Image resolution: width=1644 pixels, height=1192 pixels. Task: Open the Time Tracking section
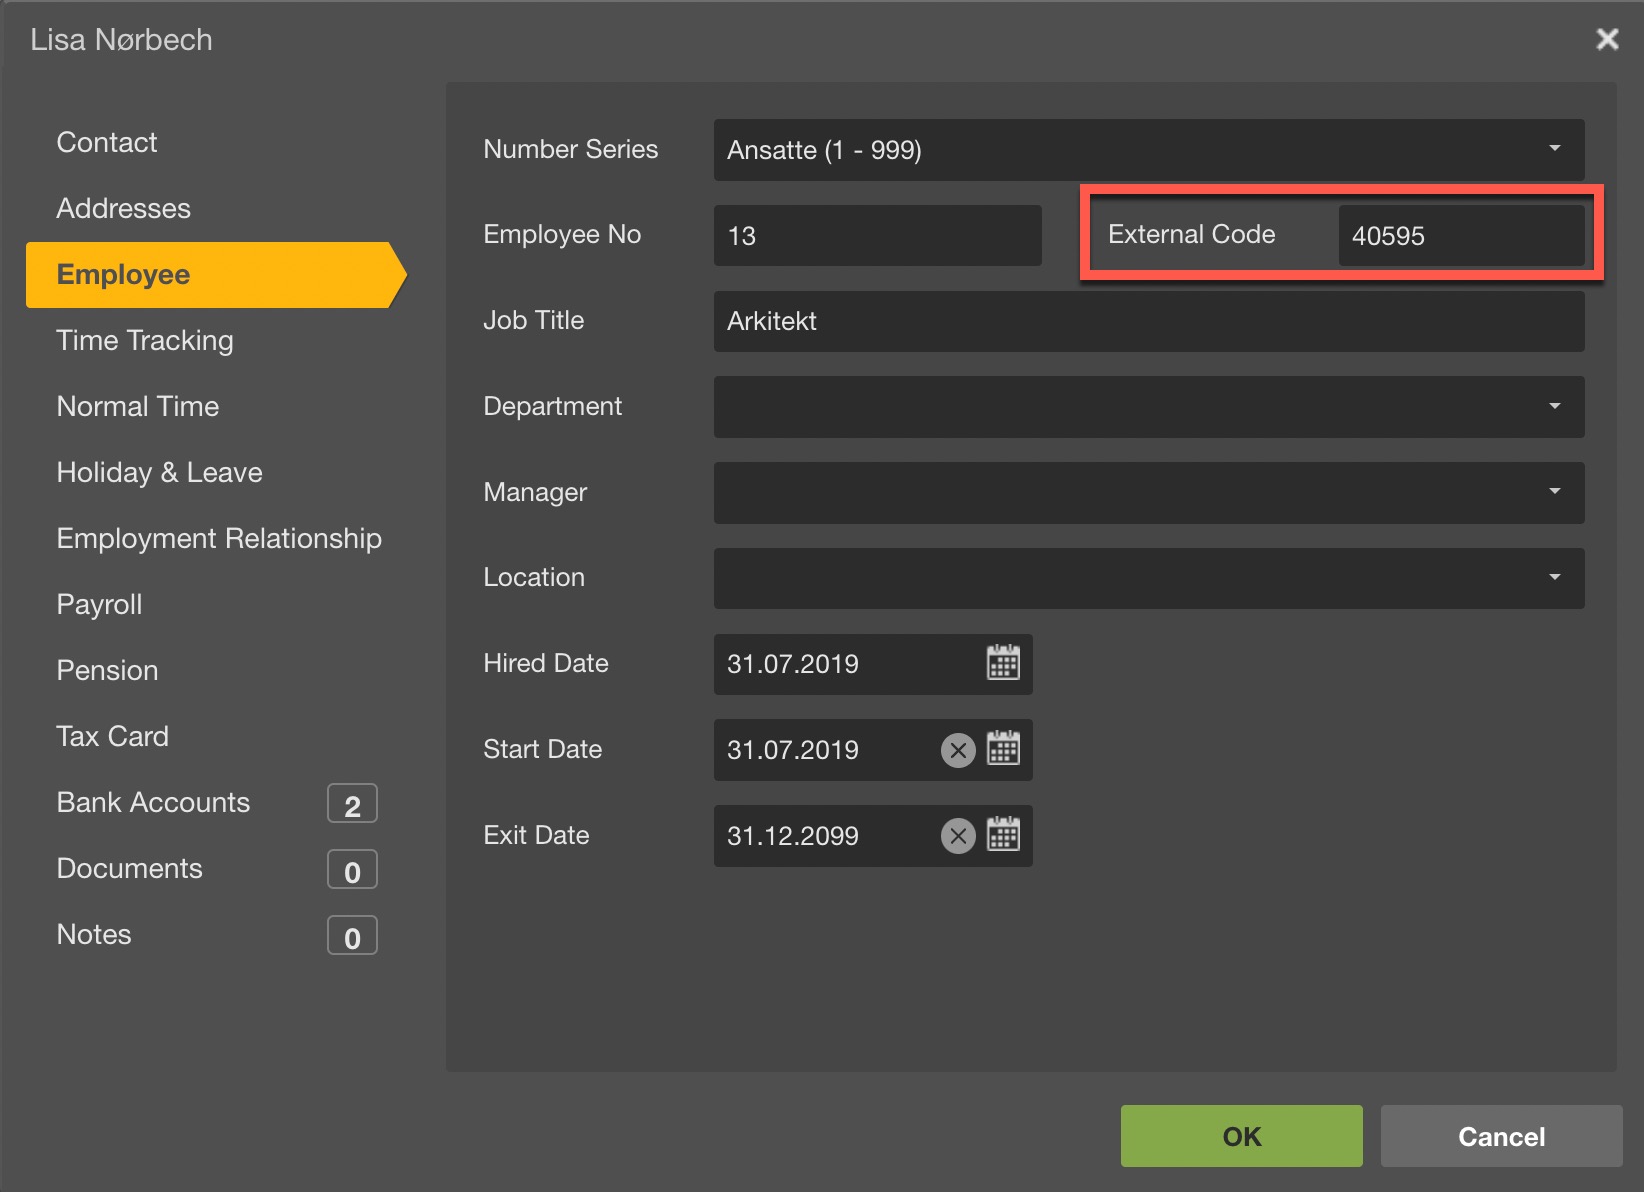click(x=145, y=340)
